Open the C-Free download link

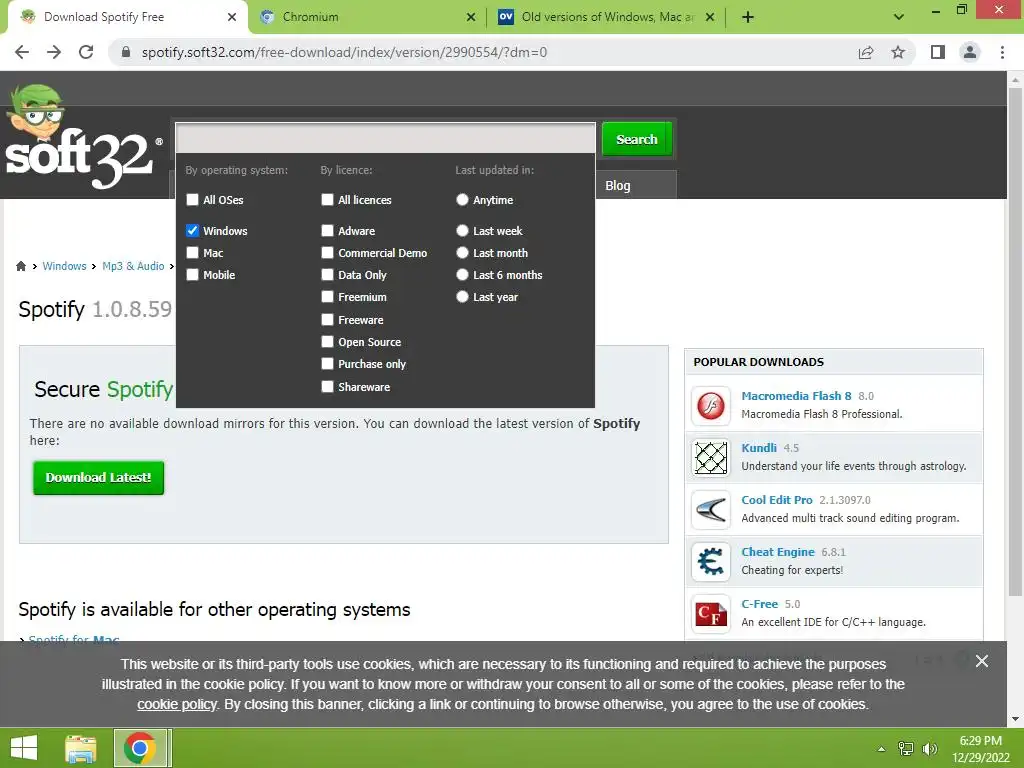pyautogui.click(x=760, y=604)
